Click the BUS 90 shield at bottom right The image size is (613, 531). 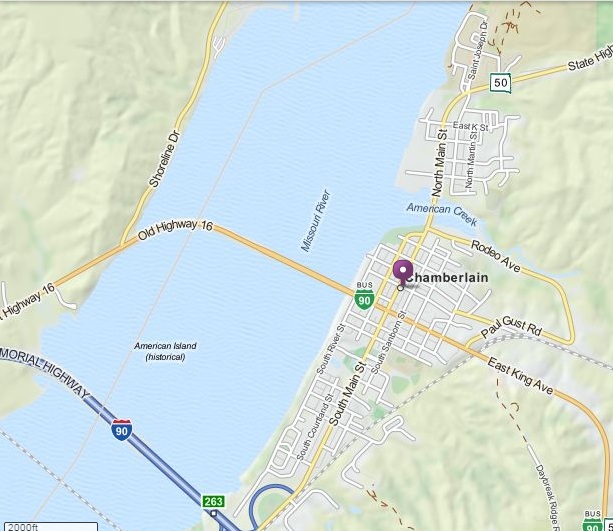click(593, 521)
